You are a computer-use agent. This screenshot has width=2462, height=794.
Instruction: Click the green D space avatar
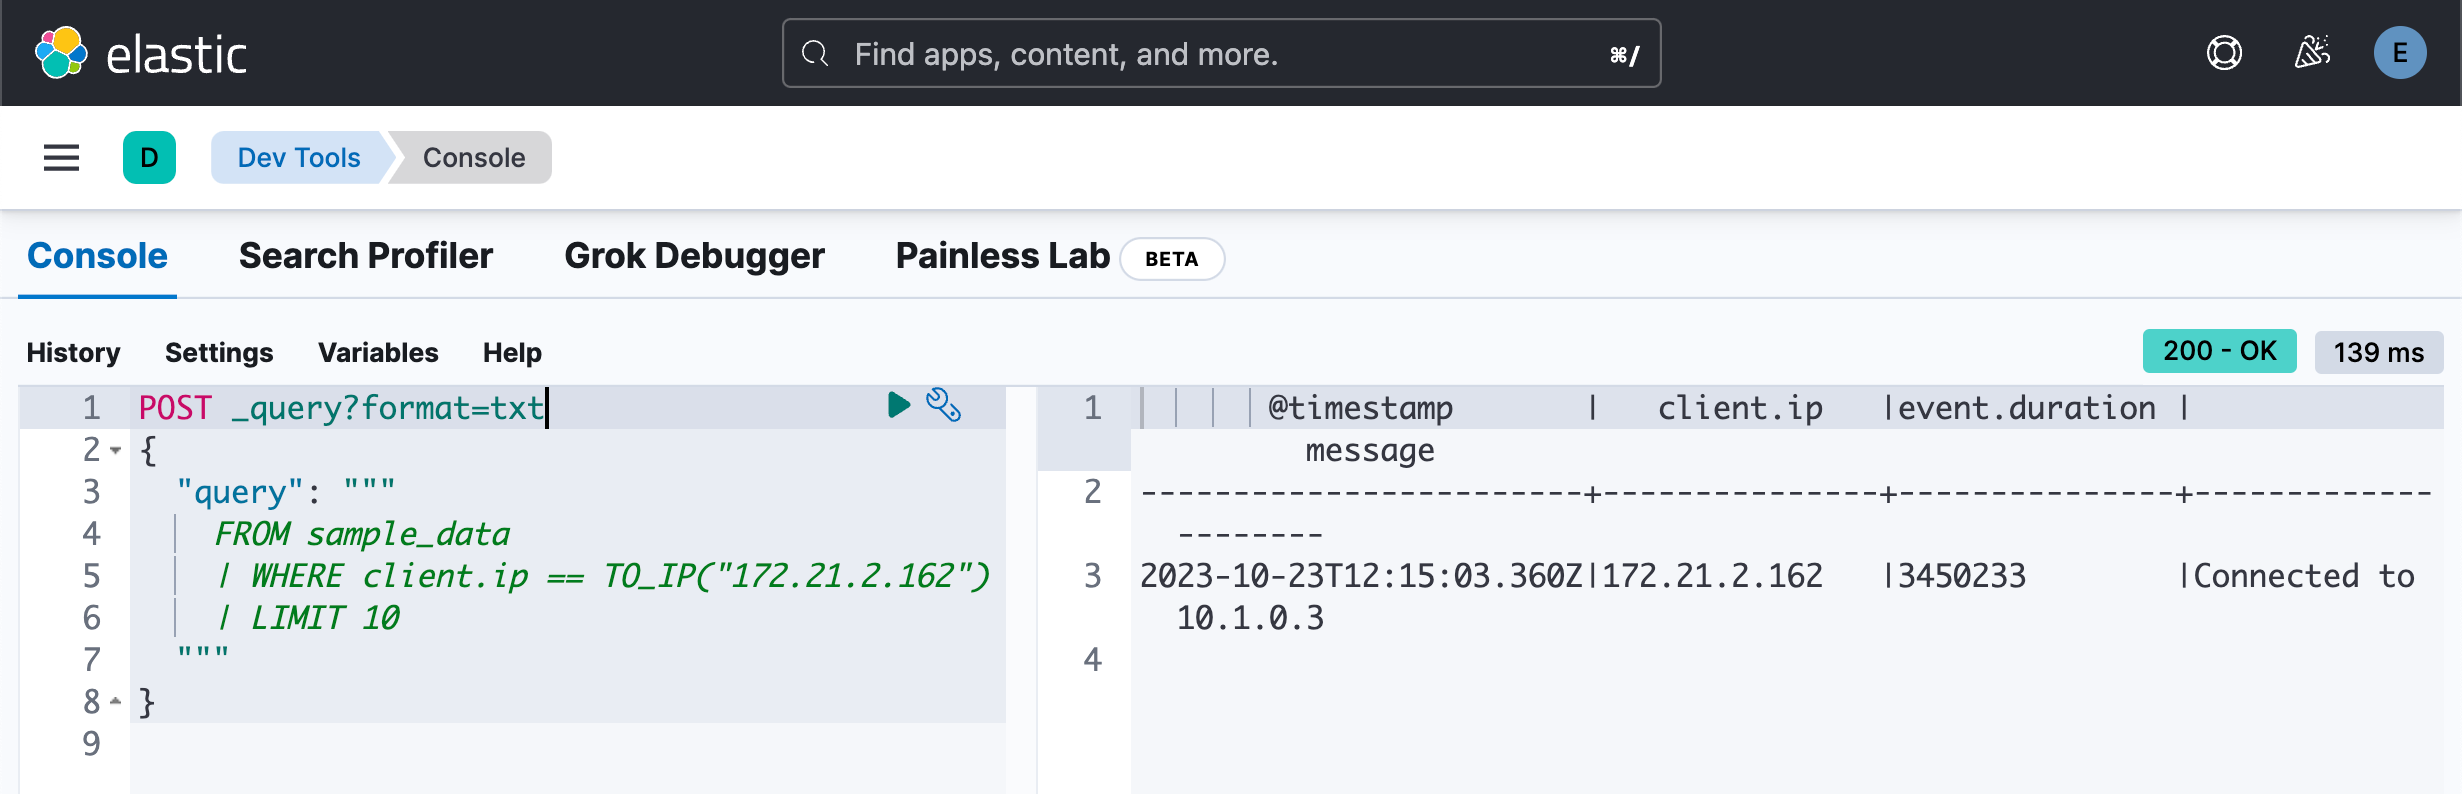click(x=149, y=158)
